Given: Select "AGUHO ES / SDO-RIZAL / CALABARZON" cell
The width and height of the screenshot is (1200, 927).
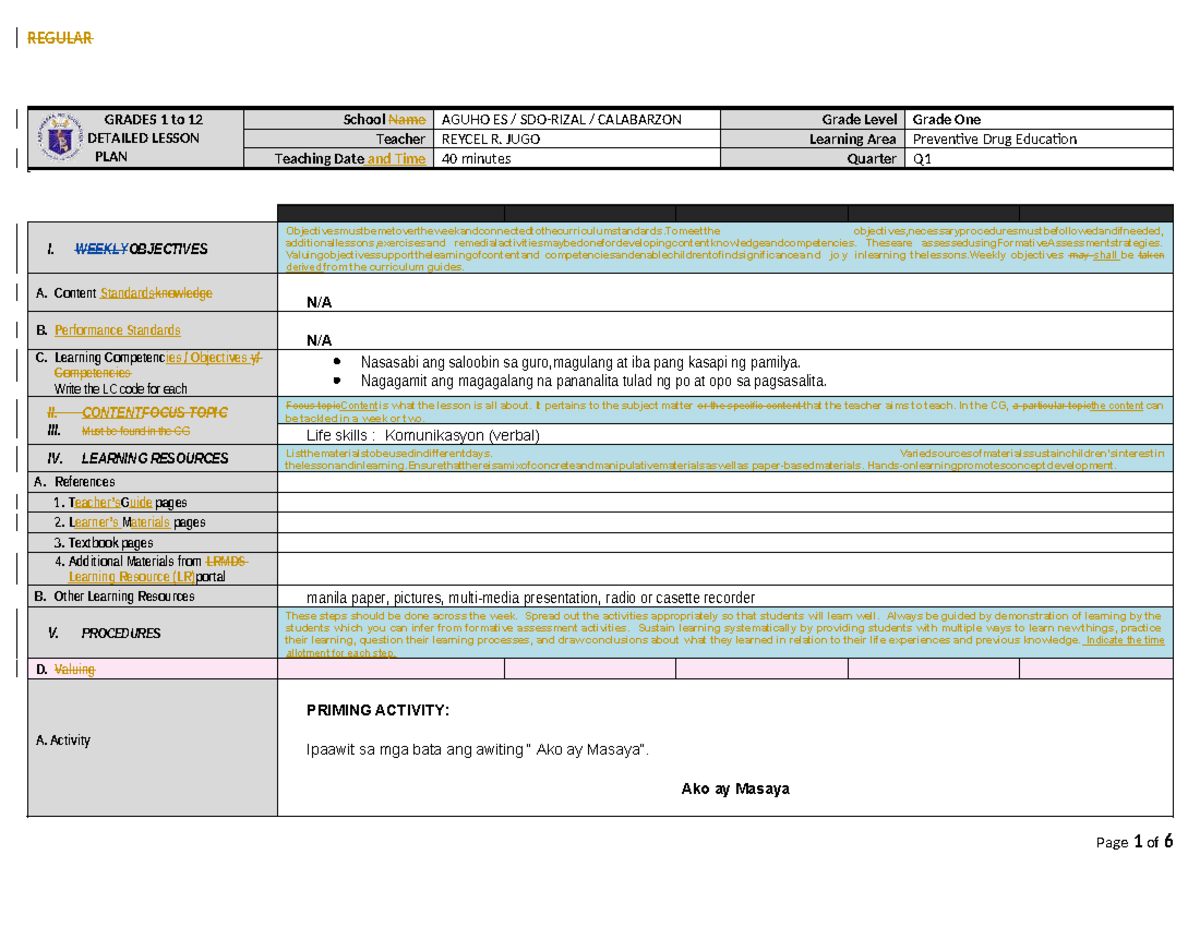Looking at the screenshot, I should pyautogui.click(x=575, y=119).
